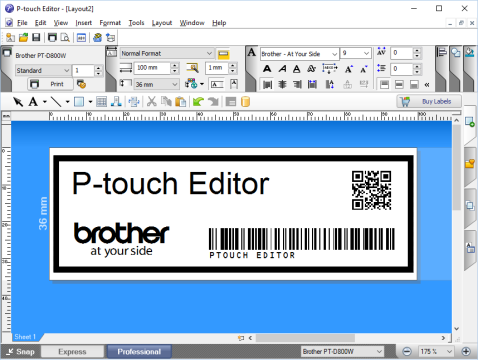This screenshot has width=478, height=360.
Task: Set vertical alignment to top
Action: tap(384, 85)
